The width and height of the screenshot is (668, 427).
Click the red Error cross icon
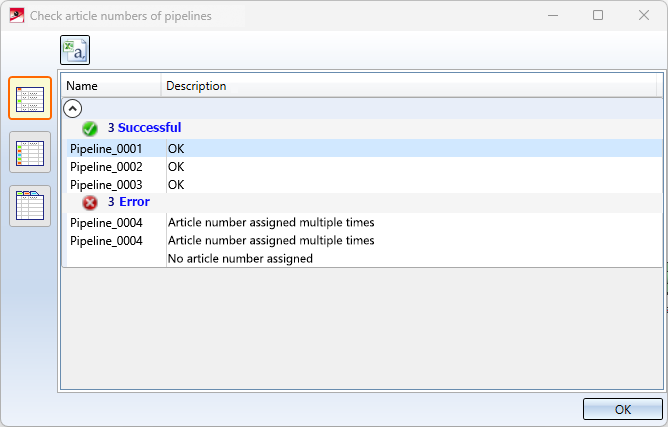pos(90,203)
